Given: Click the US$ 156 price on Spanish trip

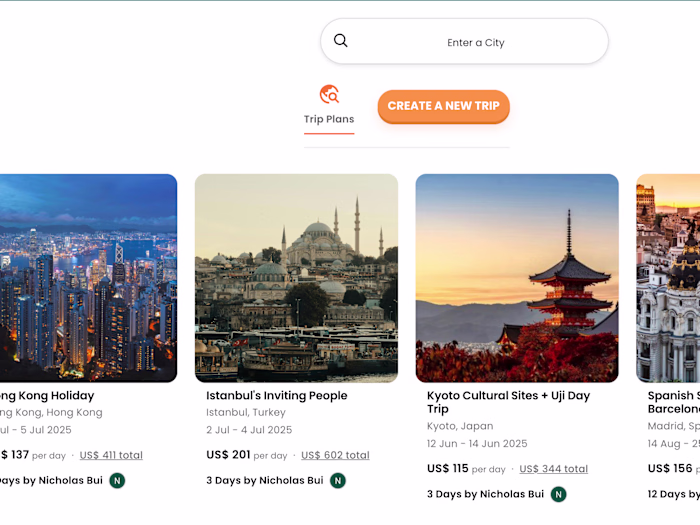Looking at the screenshot, I should pos(670,468).
